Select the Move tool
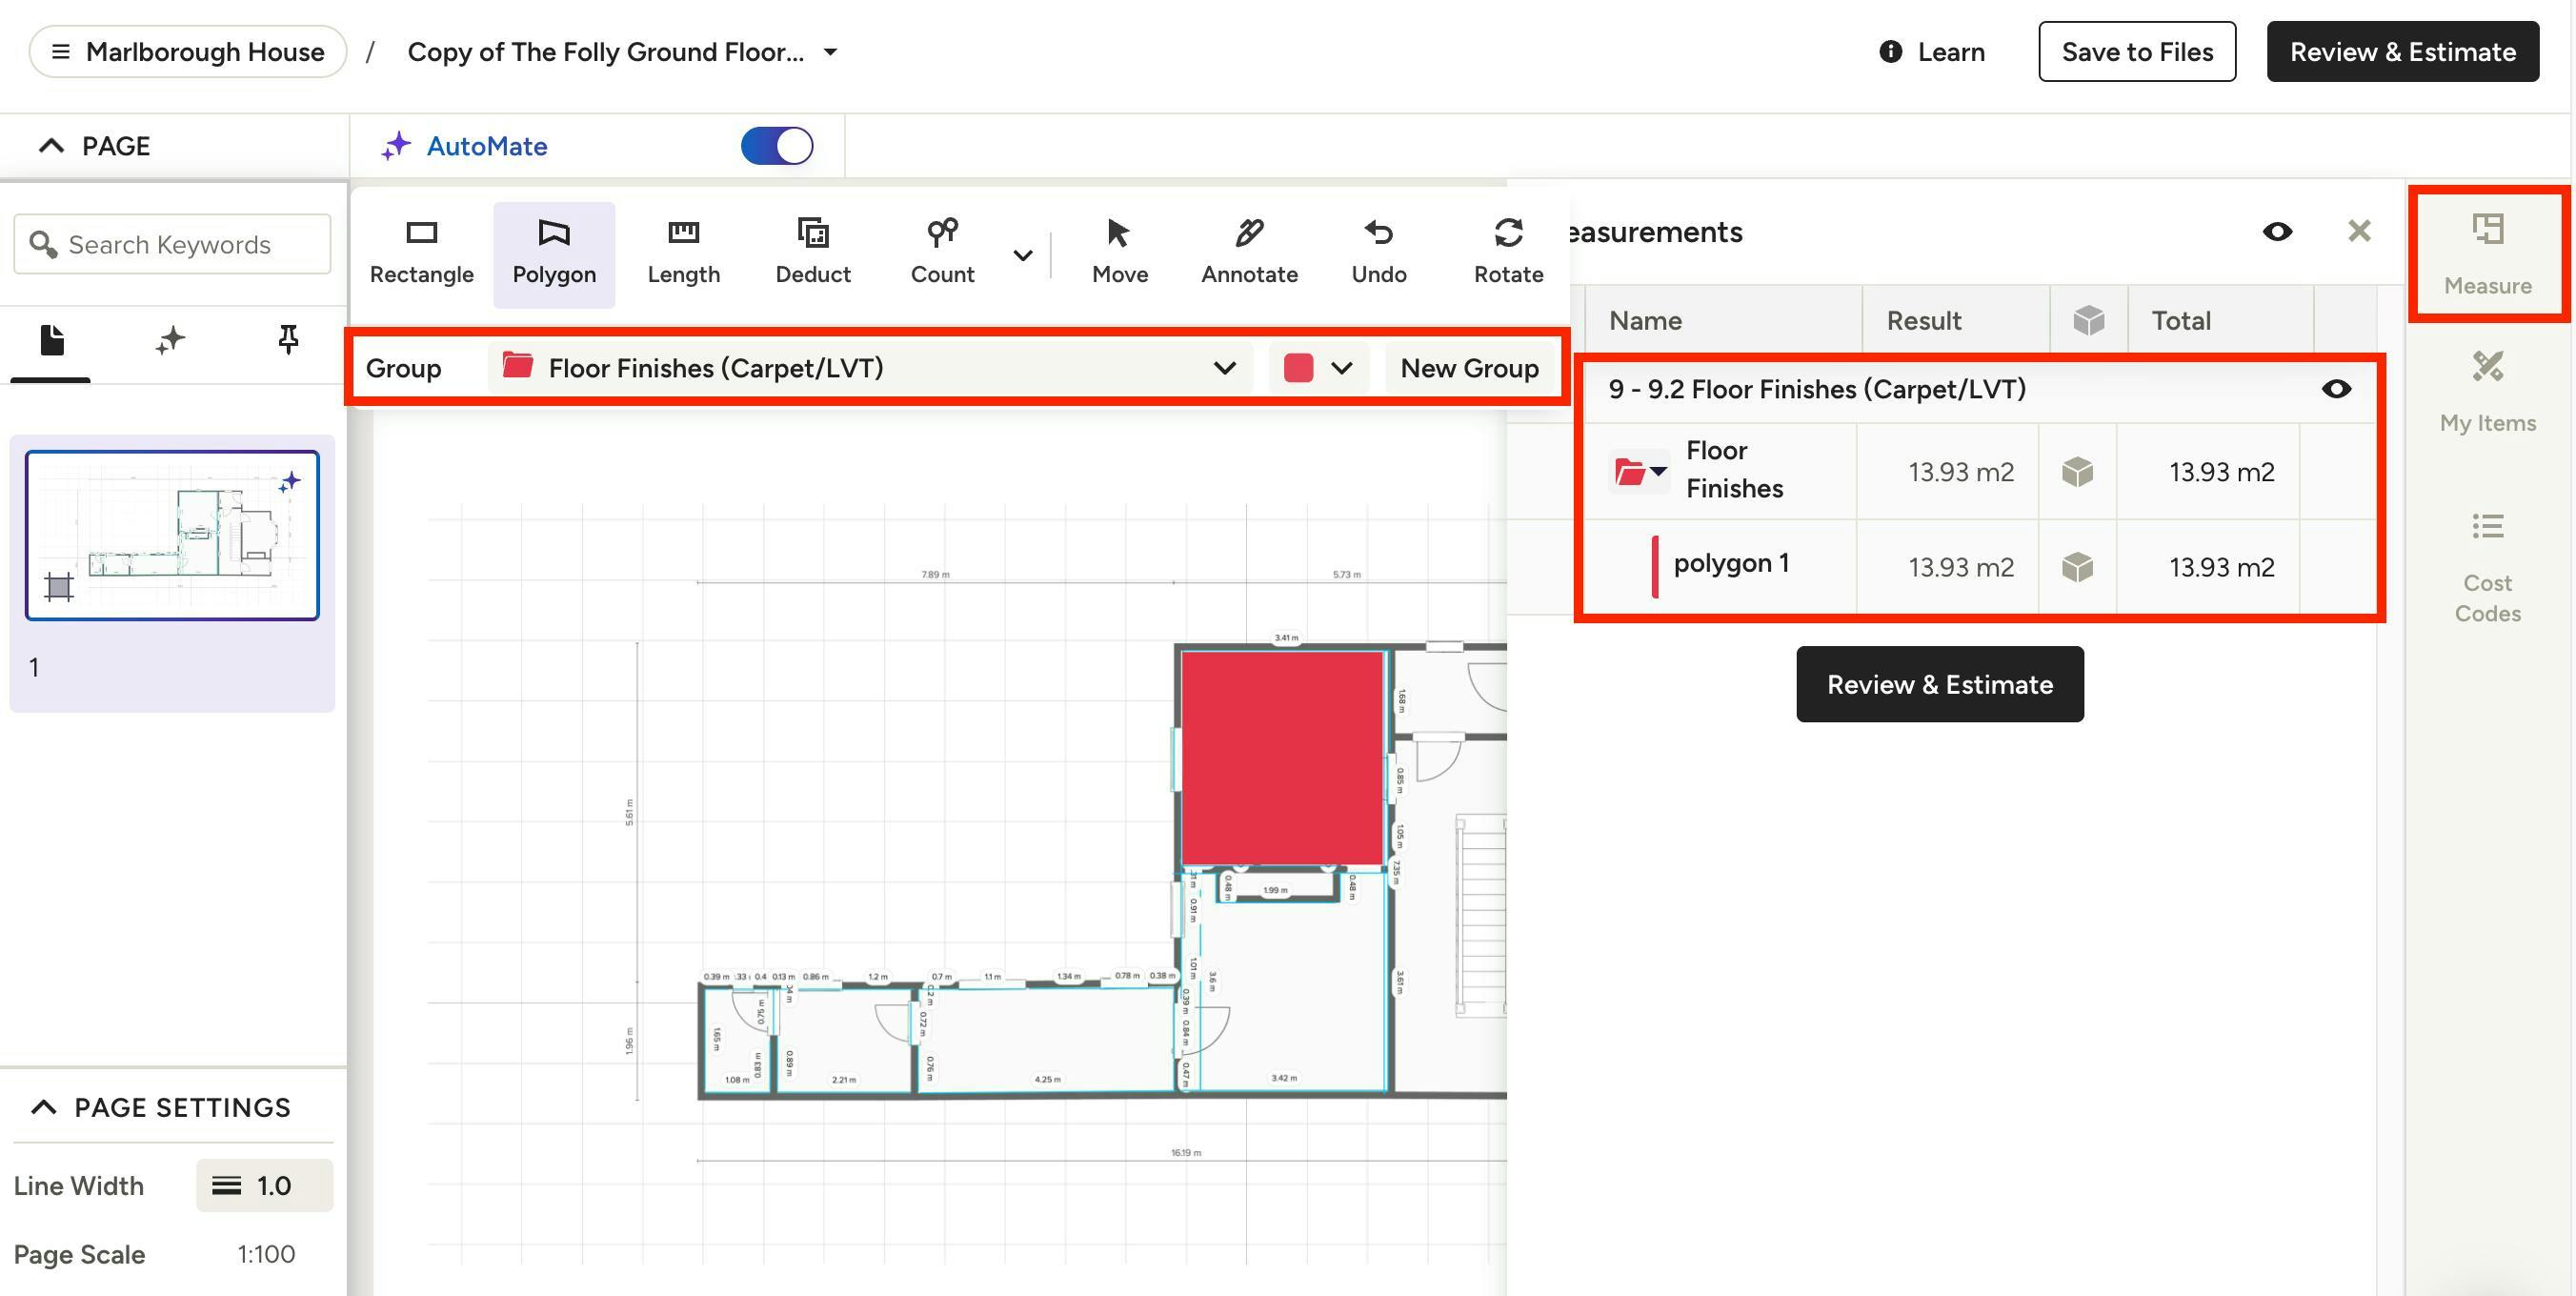 (x=1120, y=253)
